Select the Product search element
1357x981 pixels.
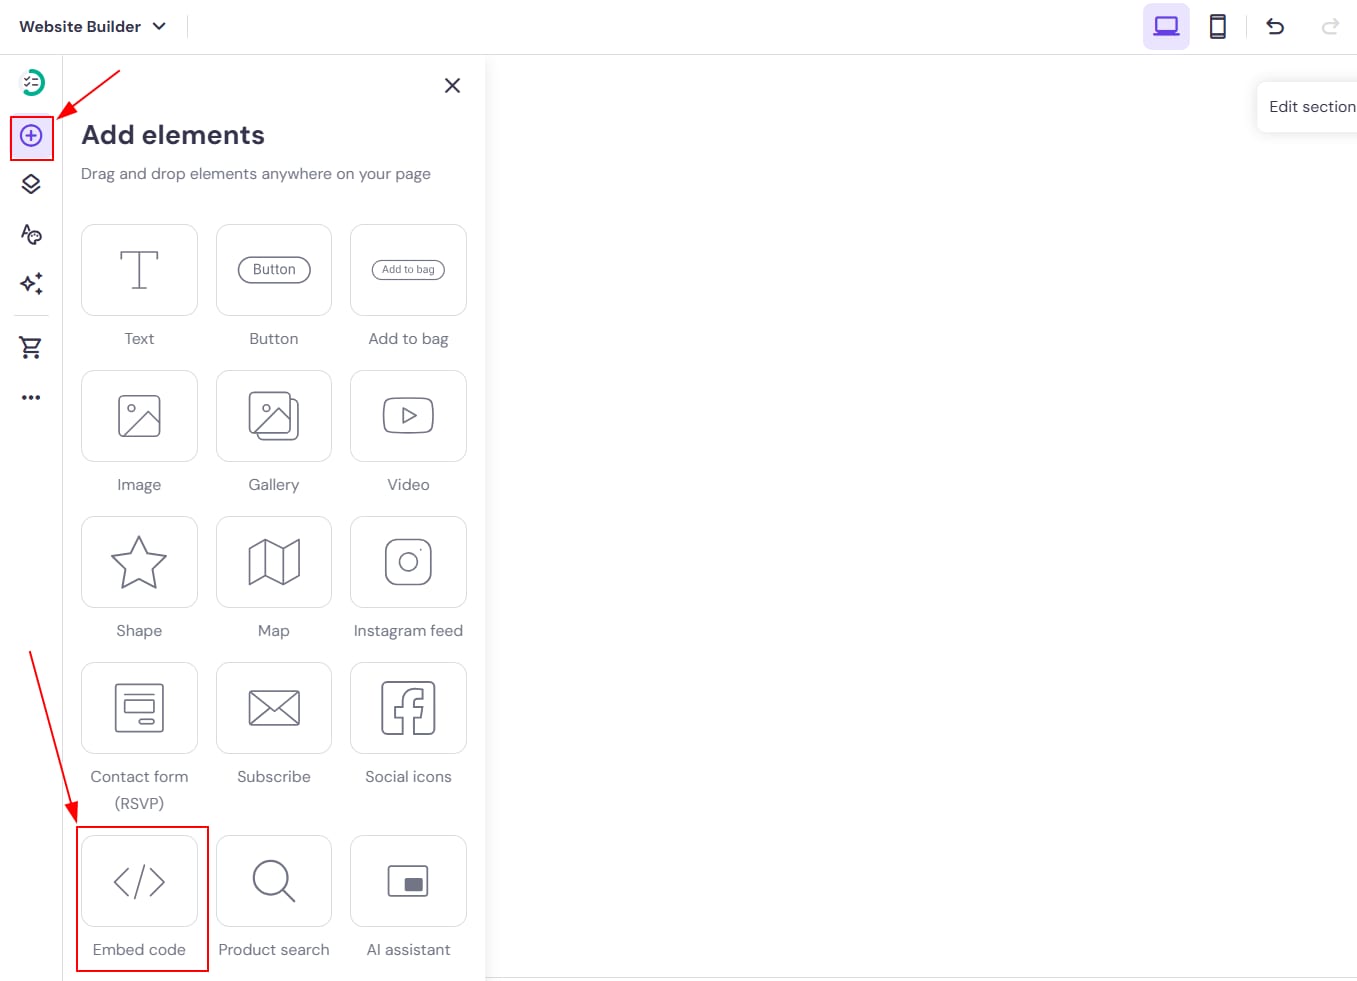click(x=274, y=882)
